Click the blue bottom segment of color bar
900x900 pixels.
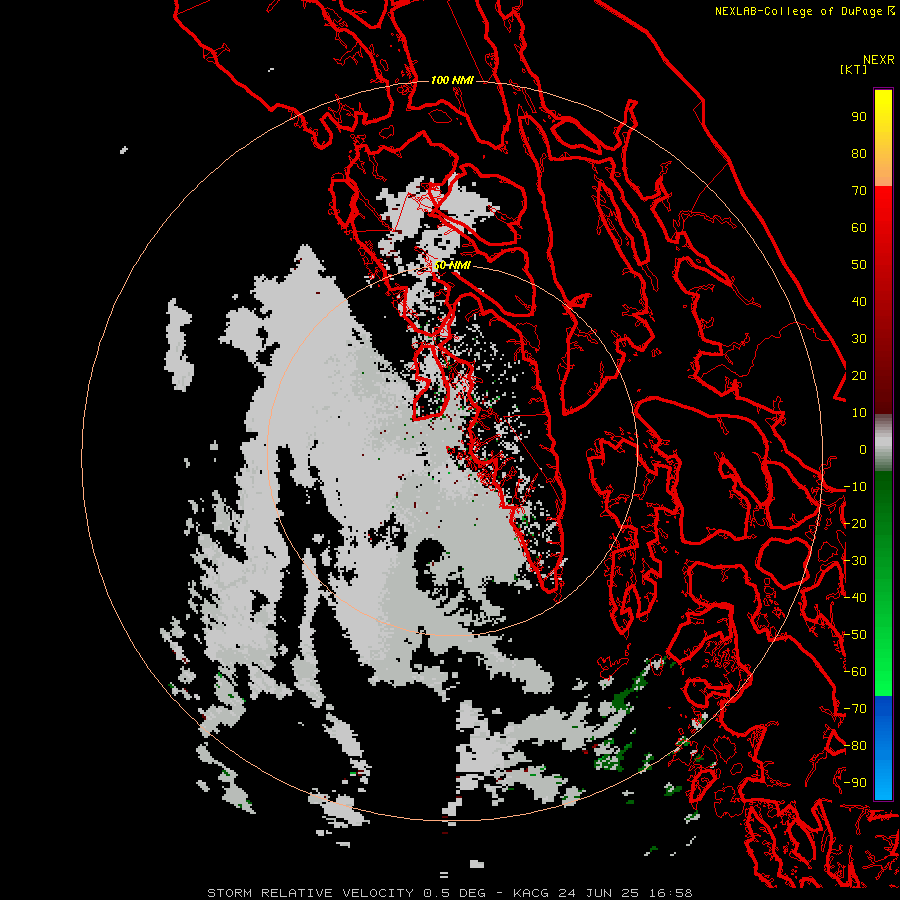883,748
